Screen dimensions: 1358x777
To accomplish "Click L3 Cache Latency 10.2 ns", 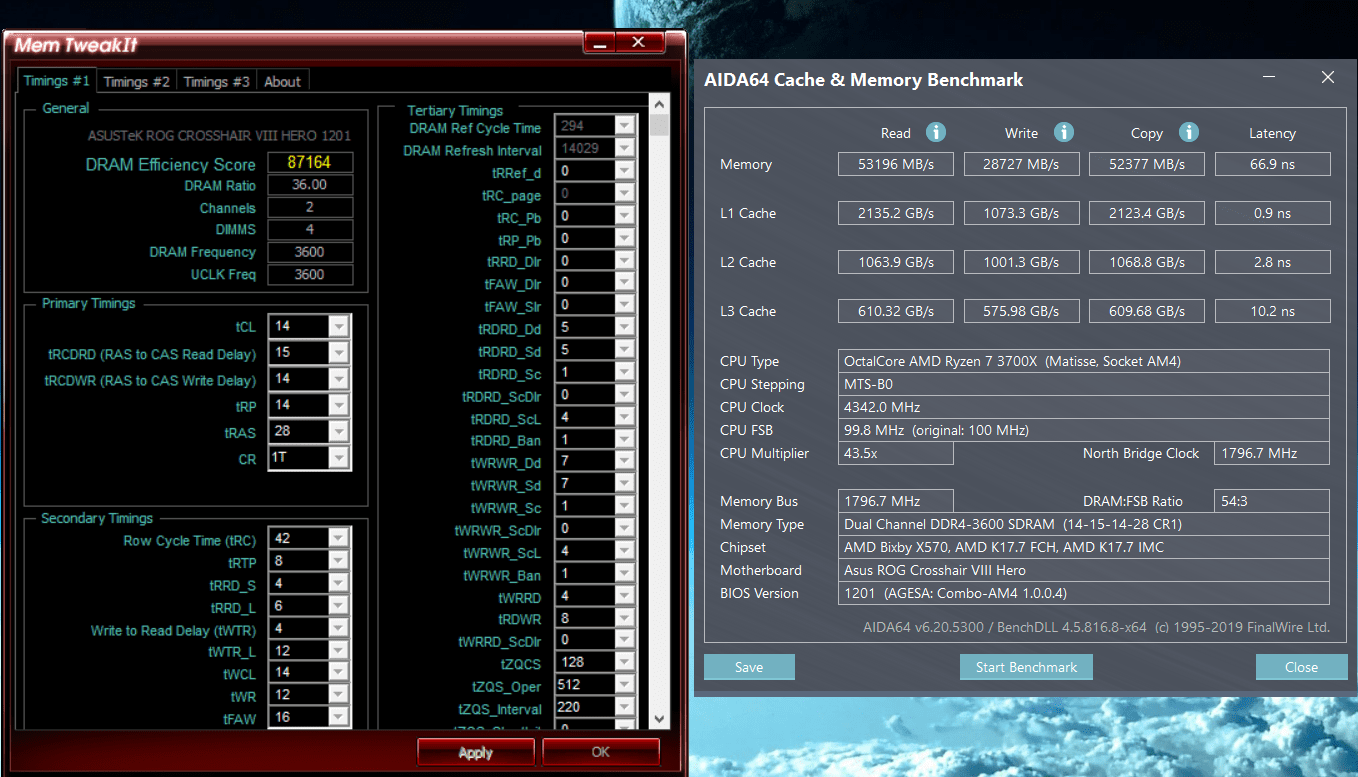I will click(1272, 311).
